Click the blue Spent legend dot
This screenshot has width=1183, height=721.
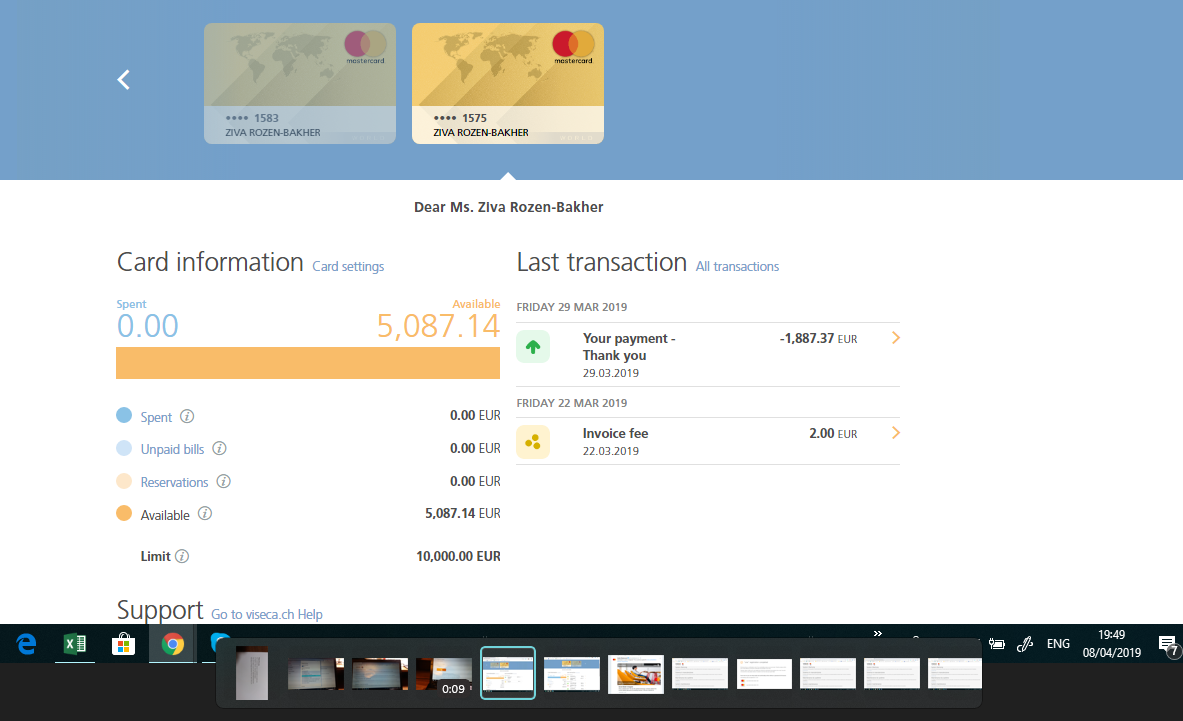(124, 415)
